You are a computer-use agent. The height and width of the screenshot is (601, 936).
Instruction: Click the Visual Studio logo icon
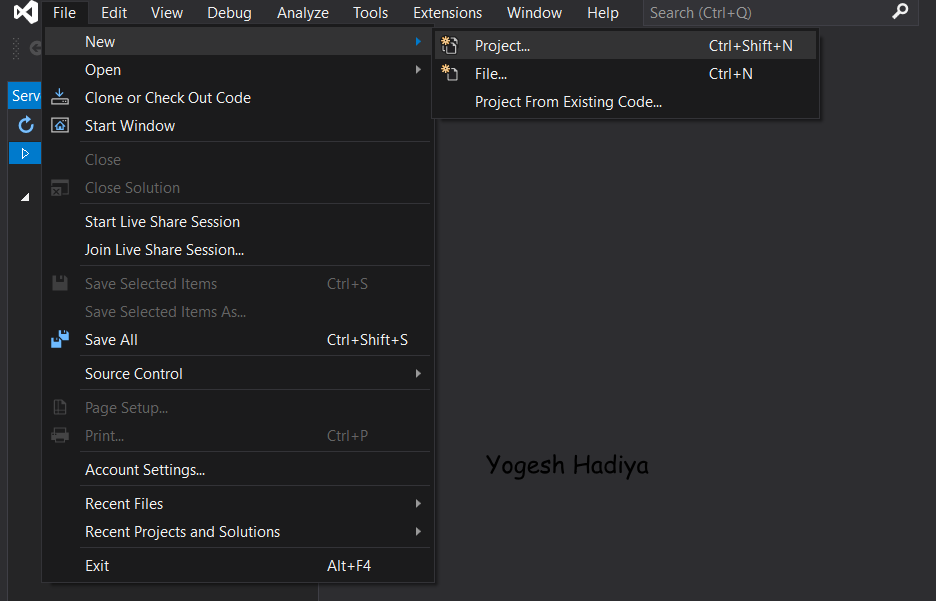[x=25, y=13]
